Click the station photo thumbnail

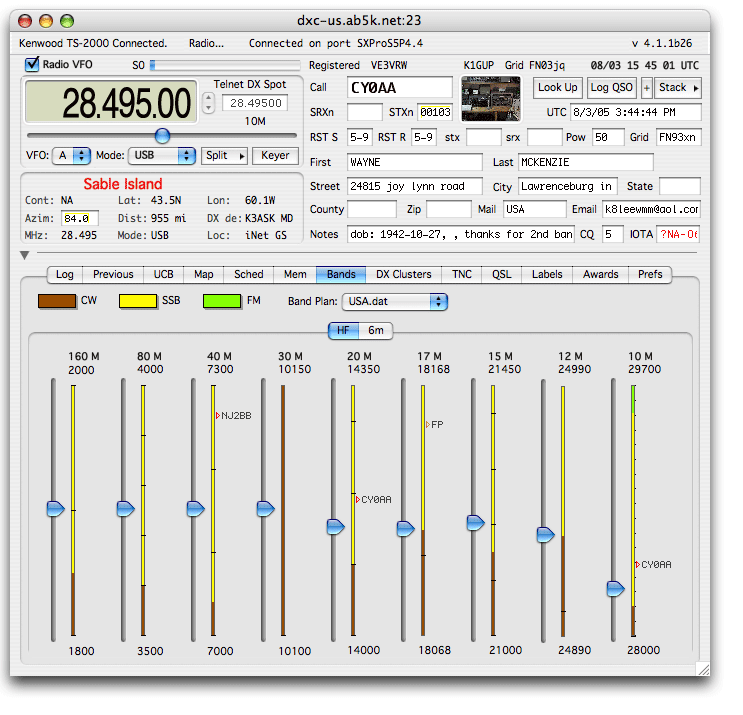point(492,98)
